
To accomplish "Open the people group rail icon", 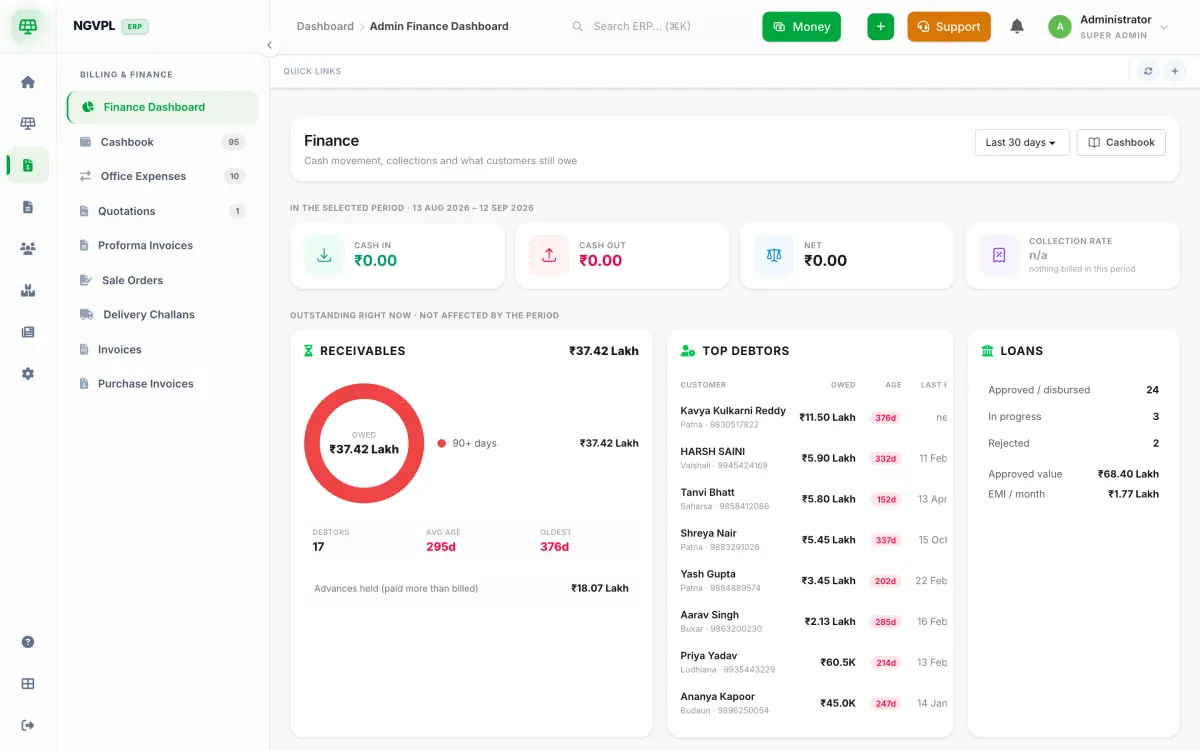I will point(28,248).
